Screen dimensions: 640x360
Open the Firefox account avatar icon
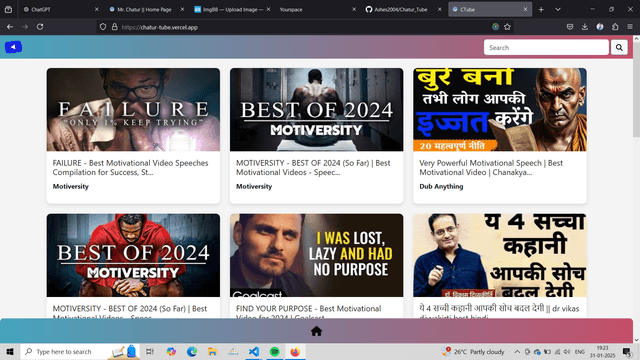click(x=600, y=27)
